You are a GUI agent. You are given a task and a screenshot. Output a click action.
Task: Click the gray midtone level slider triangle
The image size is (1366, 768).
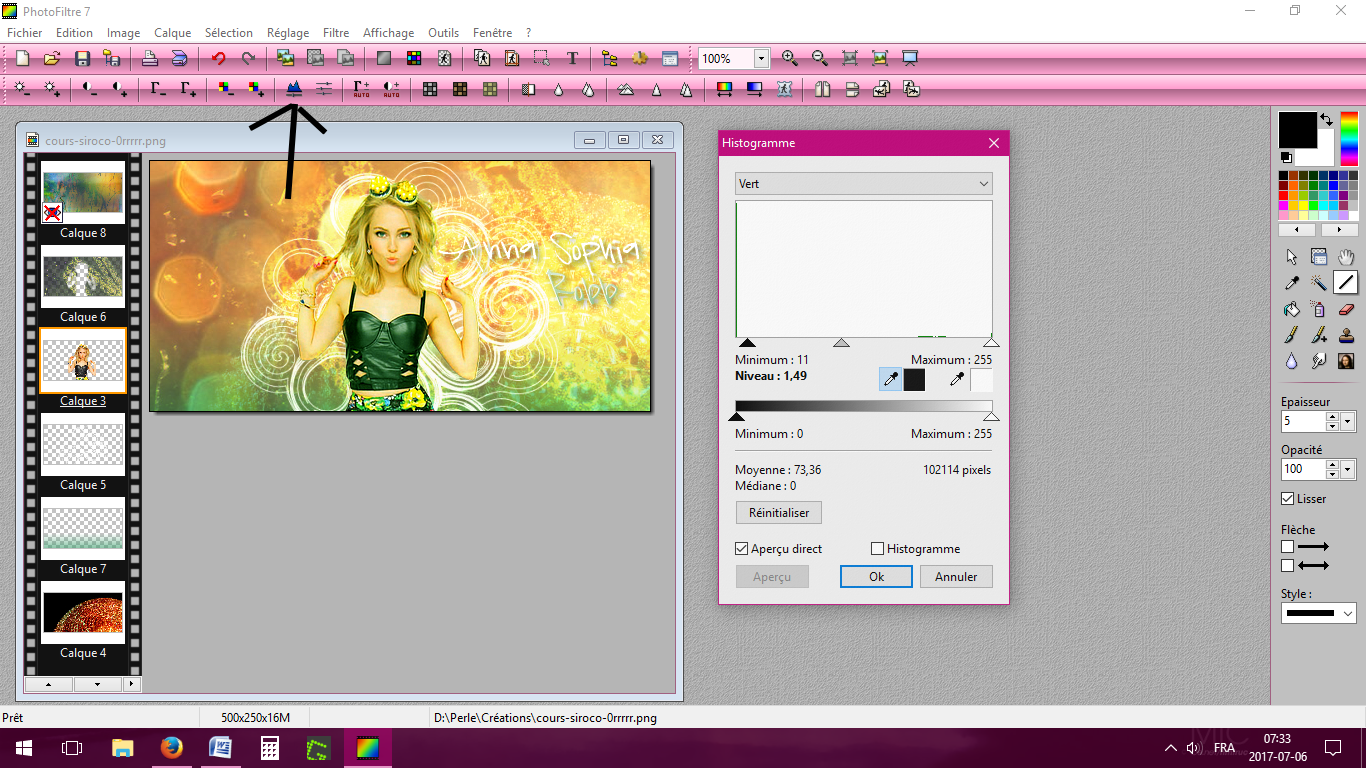842,343
